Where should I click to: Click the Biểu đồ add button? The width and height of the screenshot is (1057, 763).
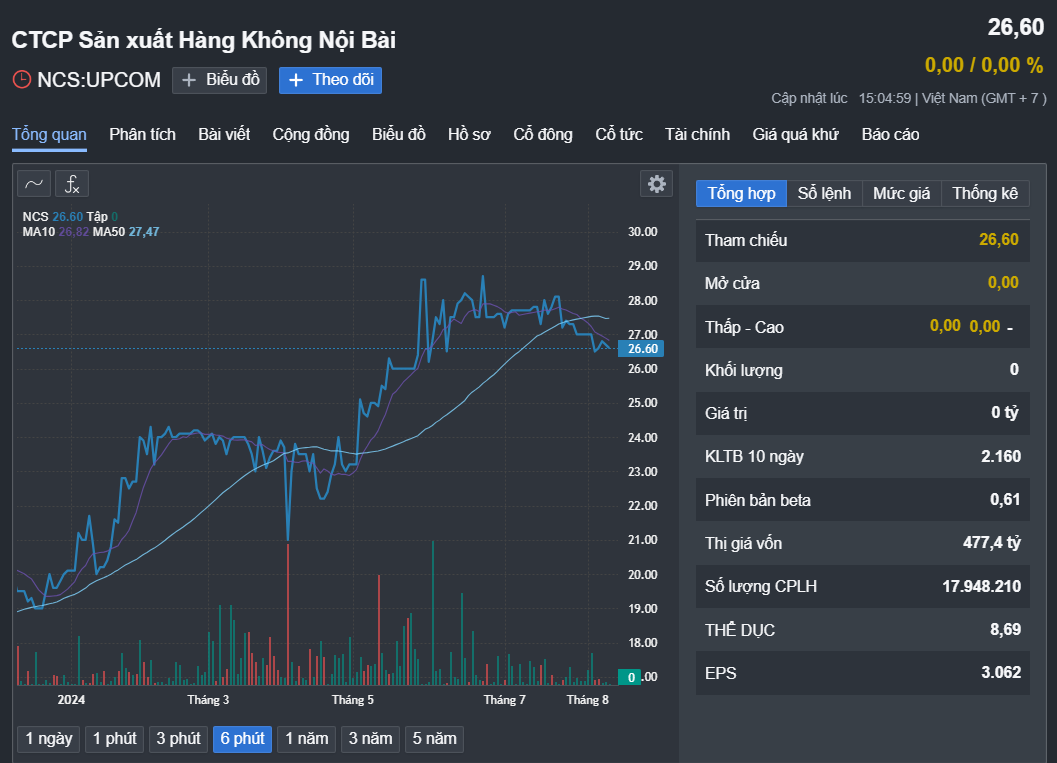(220, 80)
